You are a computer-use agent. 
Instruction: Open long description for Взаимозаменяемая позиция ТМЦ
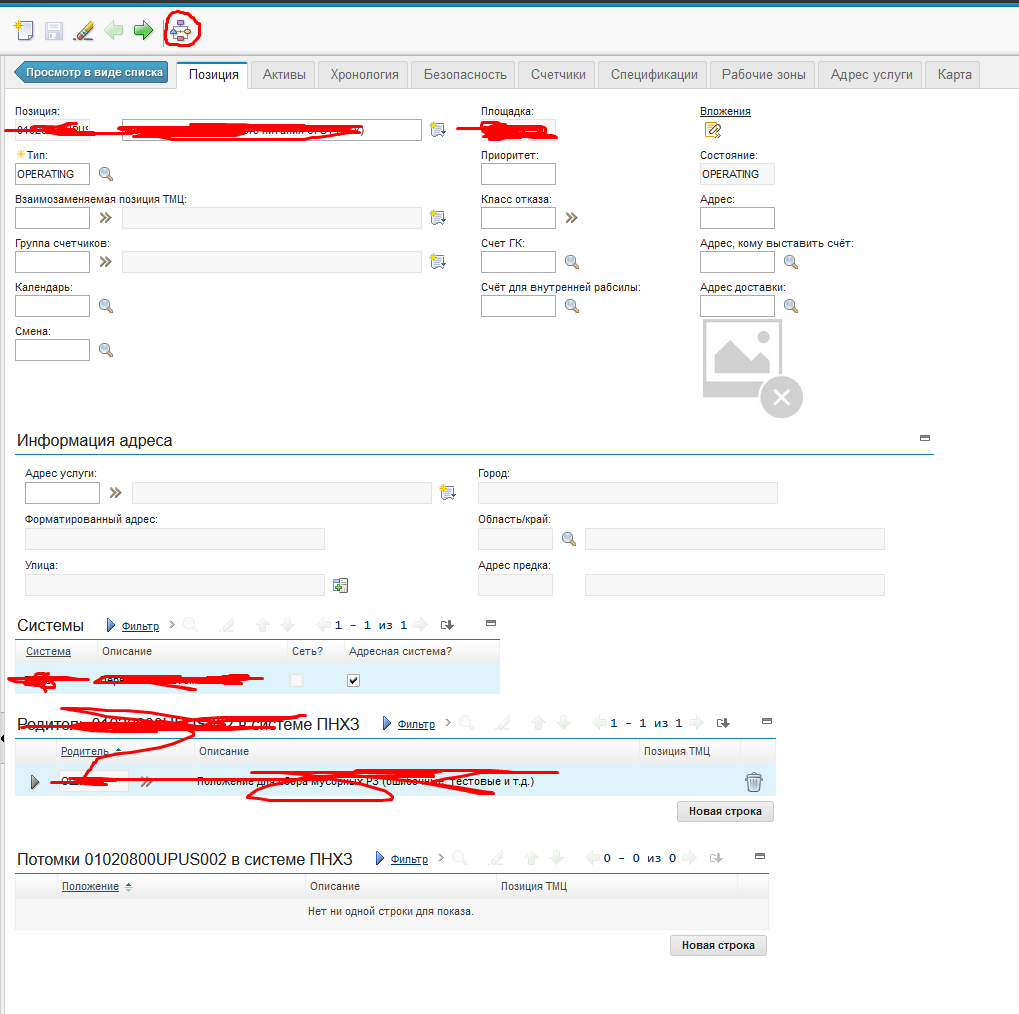pyautogui.click(x=438, y=218)
